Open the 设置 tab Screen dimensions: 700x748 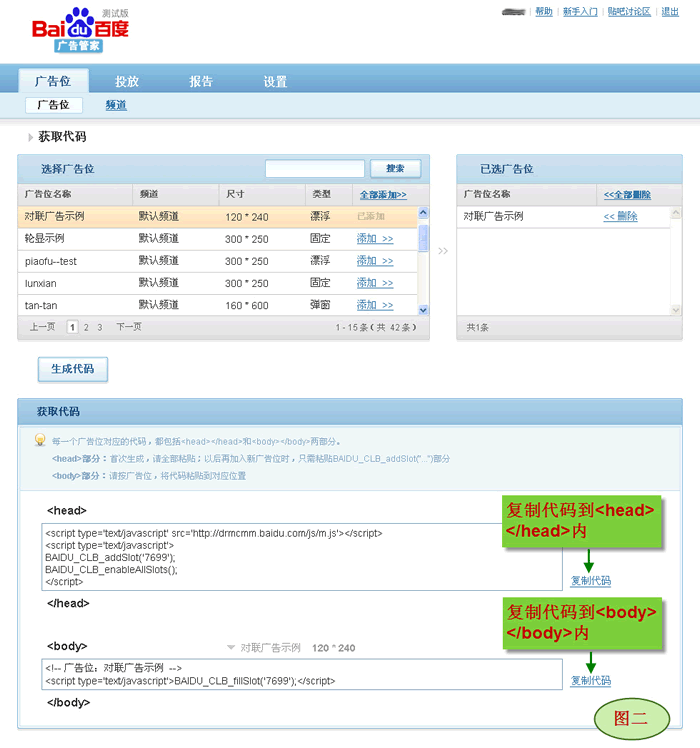(x=275, y=81)
